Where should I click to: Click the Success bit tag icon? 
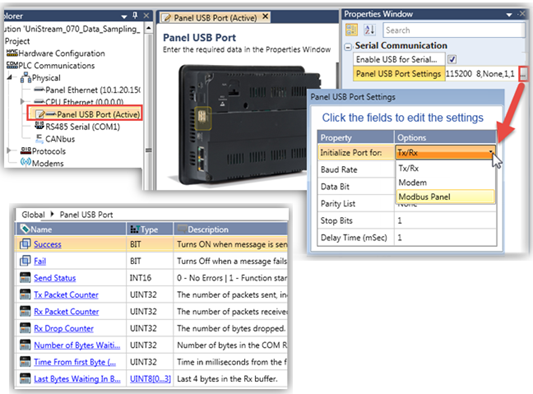[25, 244]
